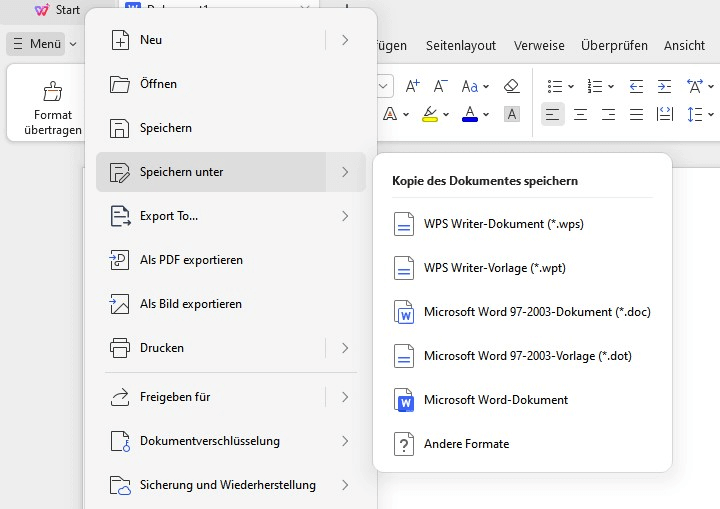This screenshot has width=720, height=509.
Task: Switch to the Ansicht tab
Action: [684, 45]
